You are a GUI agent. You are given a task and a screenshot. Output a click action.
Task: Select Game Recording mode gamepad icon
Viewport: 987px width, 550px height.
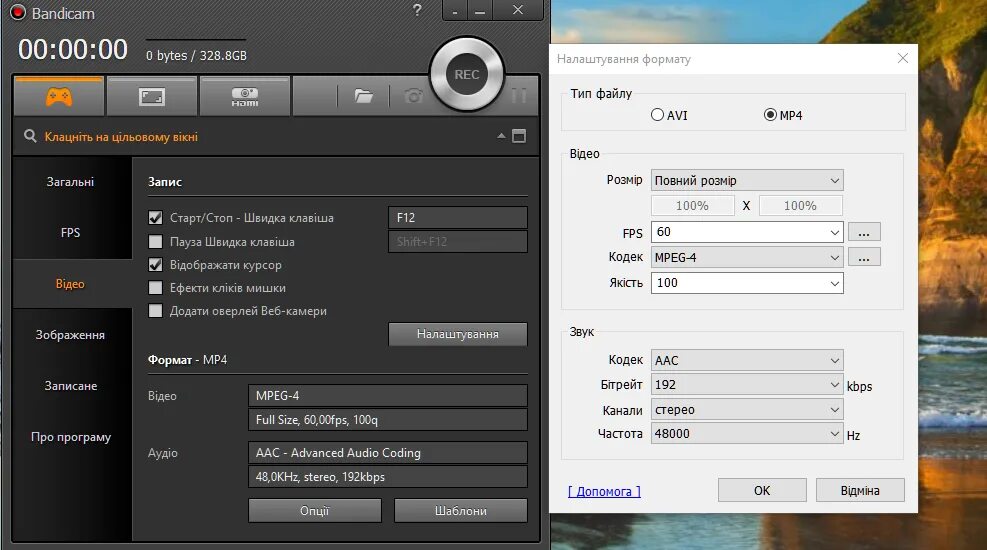click(59, 96)
